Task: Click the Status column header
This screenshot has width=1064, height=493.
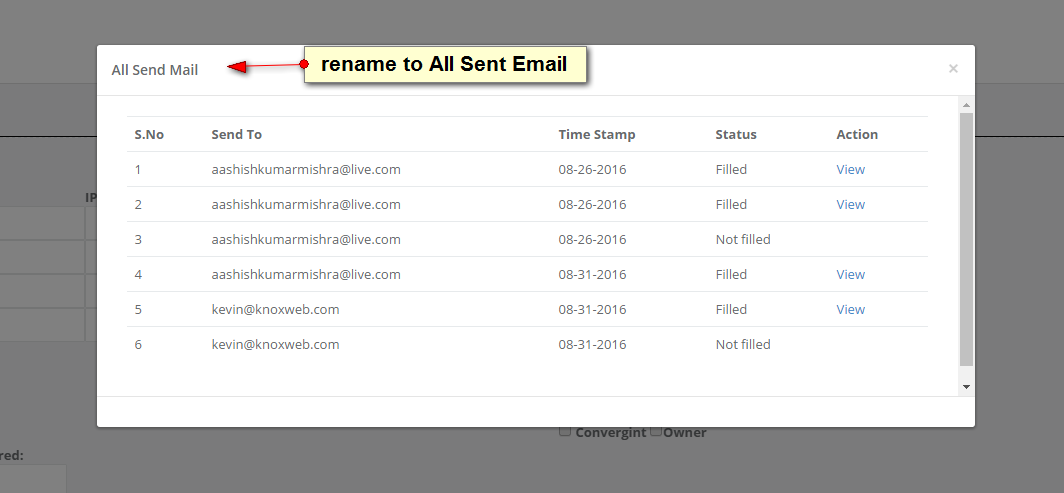Action: (736, 134)
